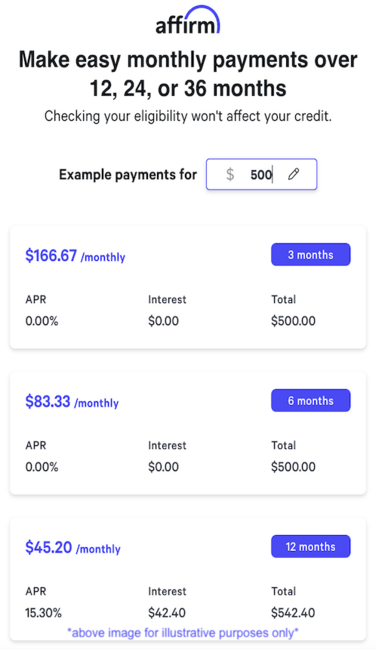Click the $83.33 /monthly amount
The image size is (376, 650).
click(72, 402)
